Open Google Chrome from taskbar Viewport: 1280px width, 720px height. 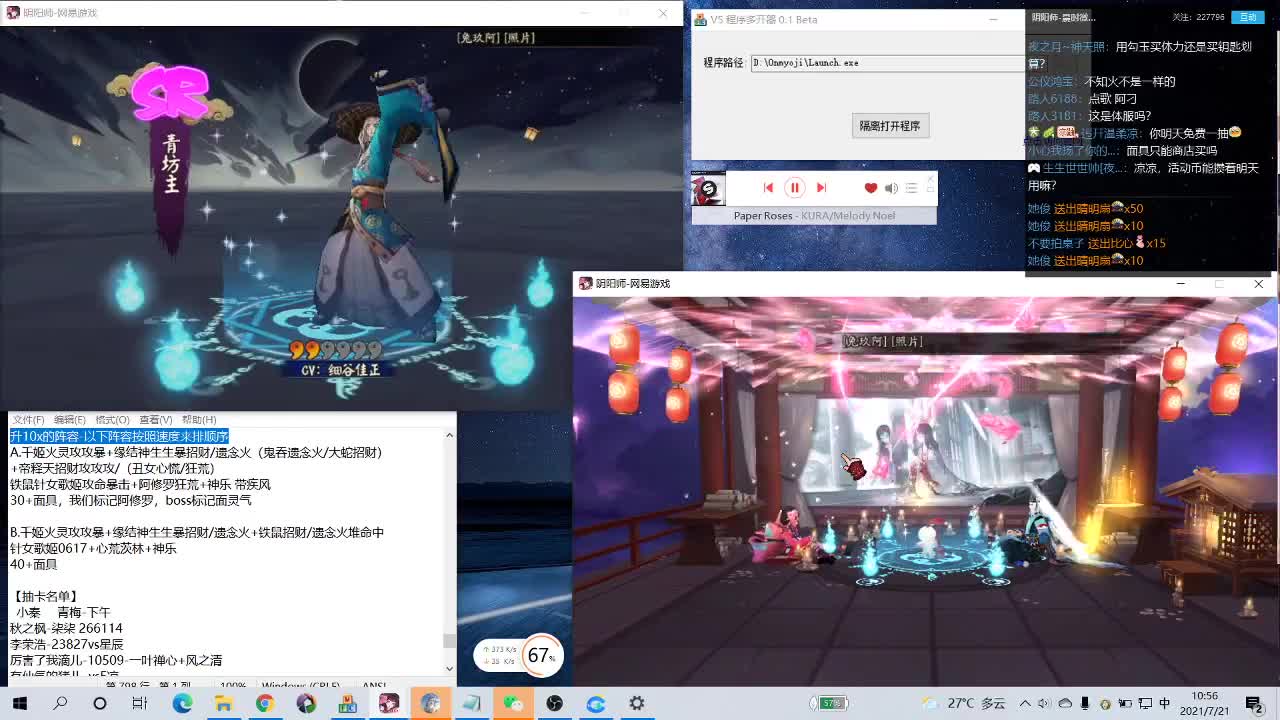click(264, 703)
